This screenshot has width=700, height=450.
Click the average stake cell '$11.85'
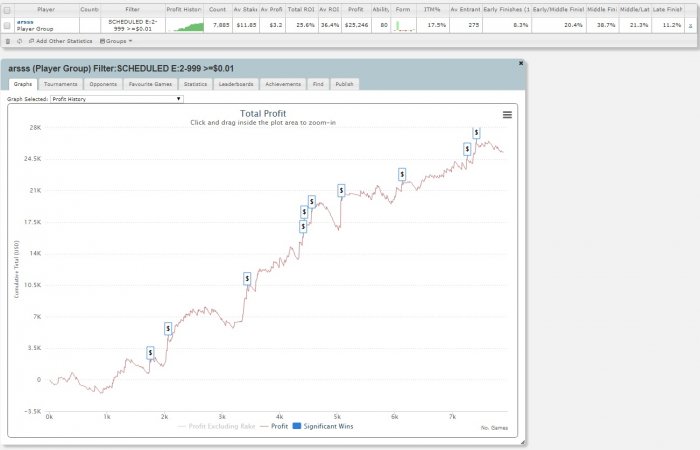[246, 25]
